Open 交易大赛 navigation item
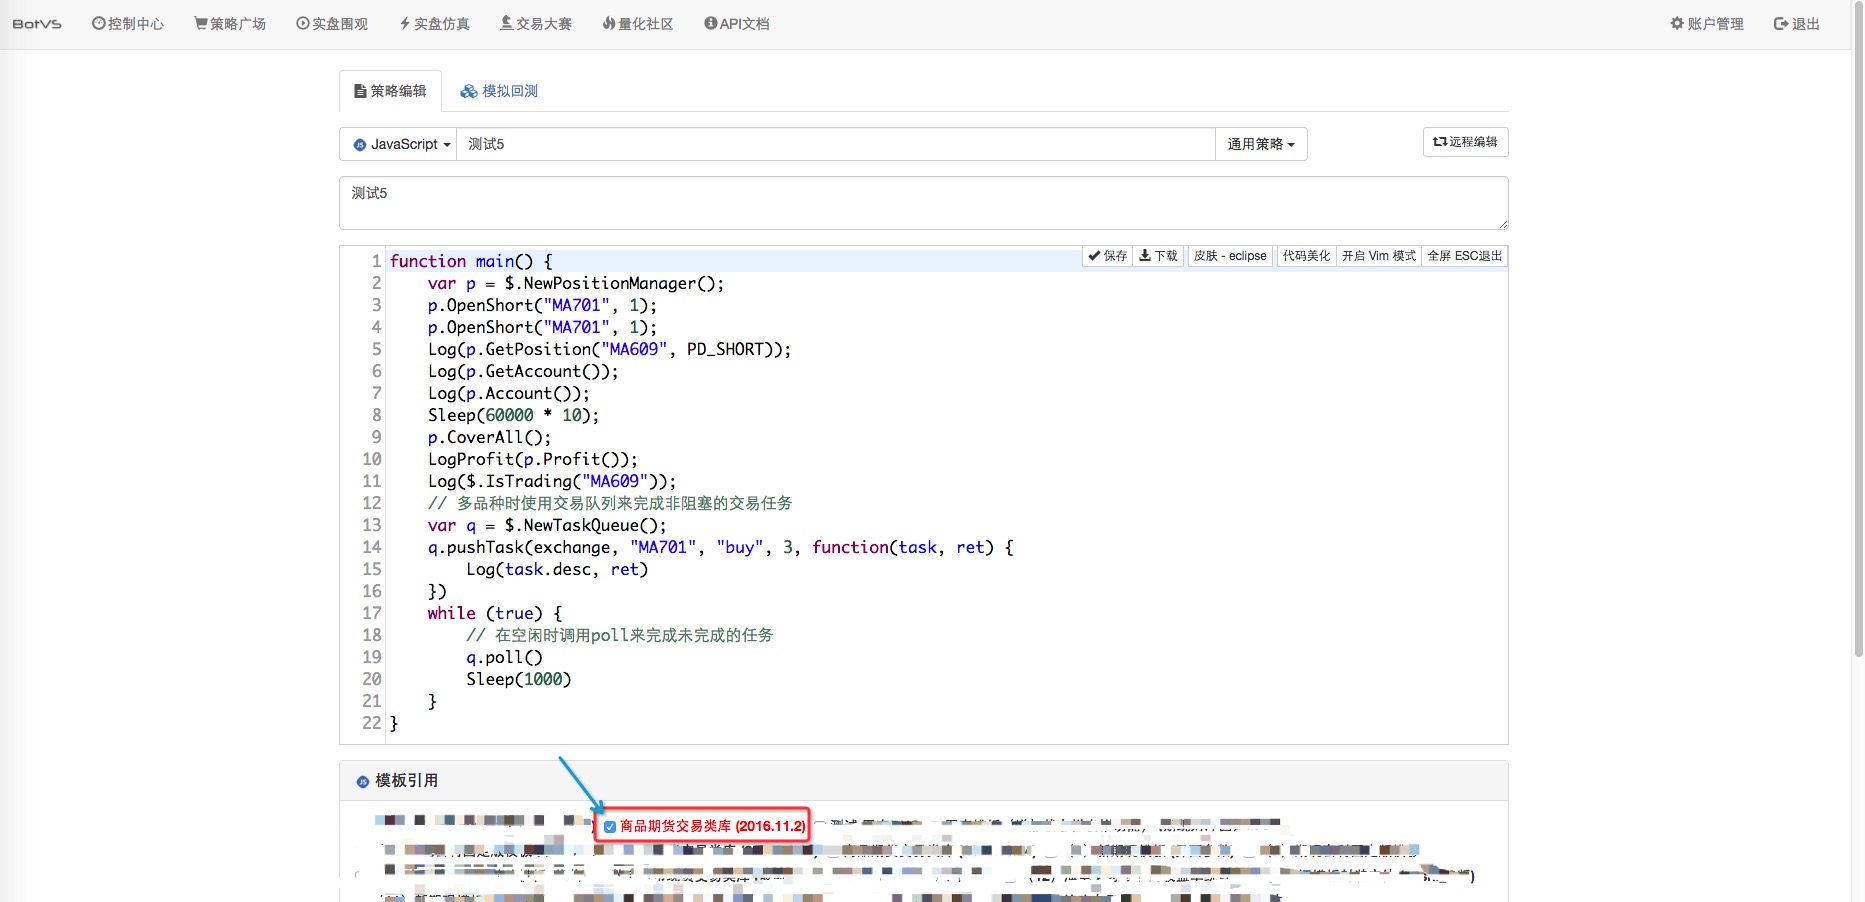Screen dimensions: 1865x902 pyautogui.click(x=536, y=24)
